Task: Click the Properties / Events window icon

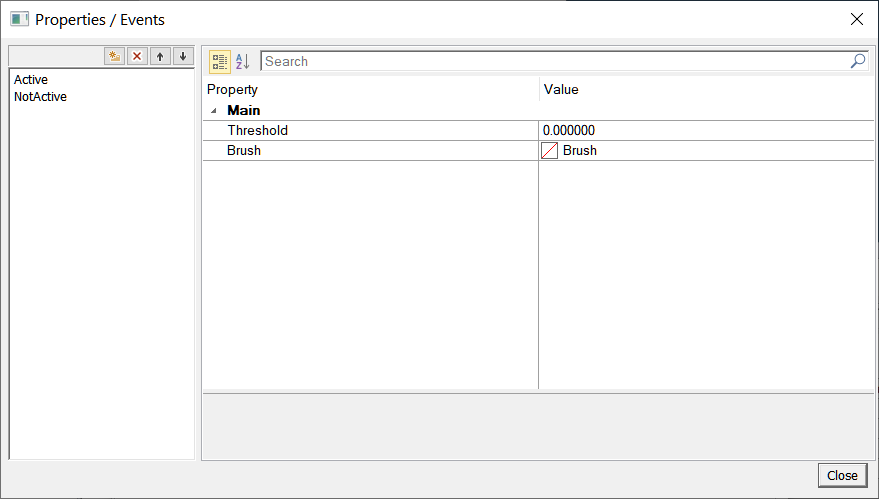Action: (x=19, y=19)
